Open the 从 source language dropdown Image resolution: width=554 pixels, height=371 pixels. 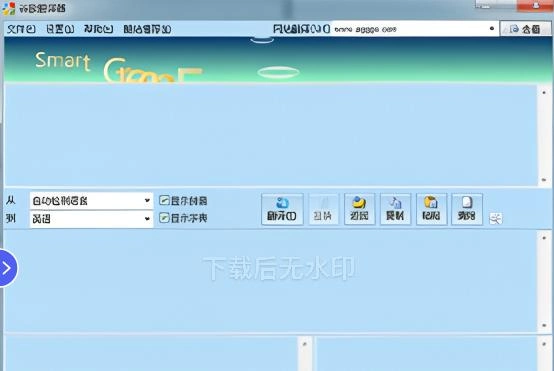click(92, 201)
